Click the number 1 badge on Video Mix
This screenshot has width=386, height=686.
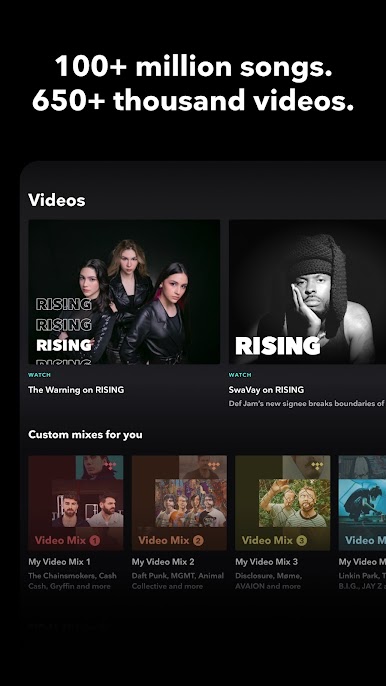95,541
